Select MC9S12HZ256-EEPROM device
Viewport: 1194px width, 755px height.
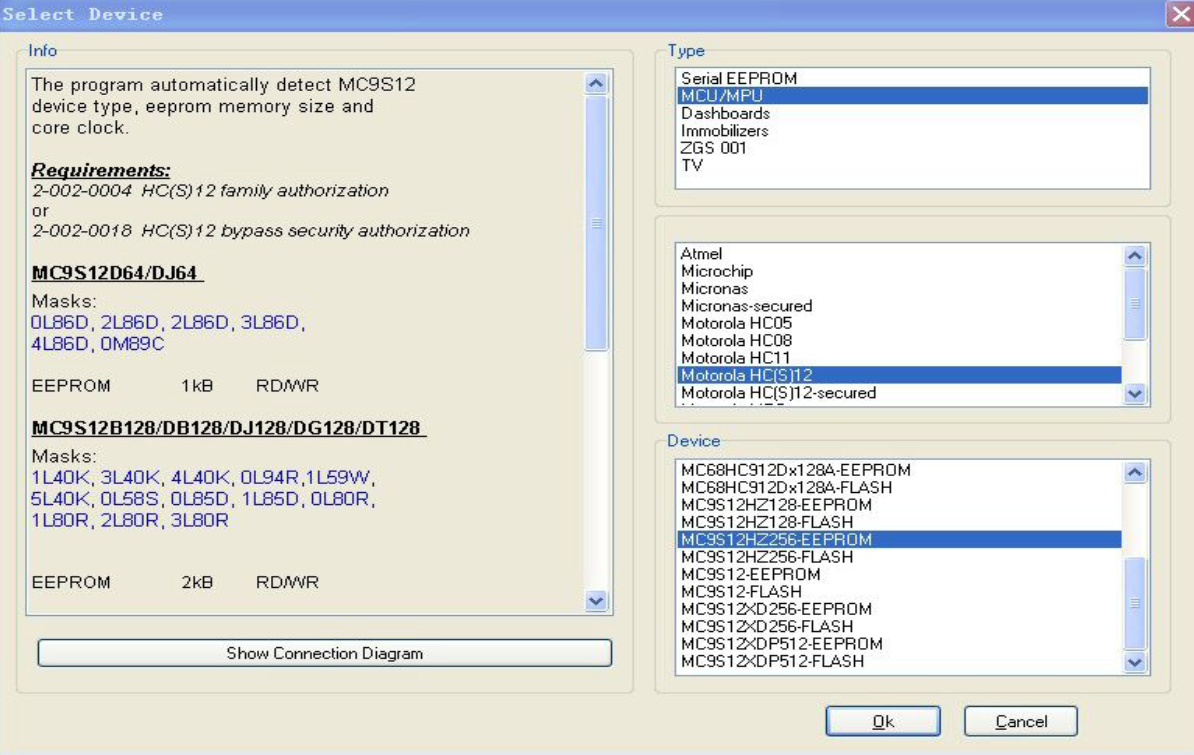point(899,539)
